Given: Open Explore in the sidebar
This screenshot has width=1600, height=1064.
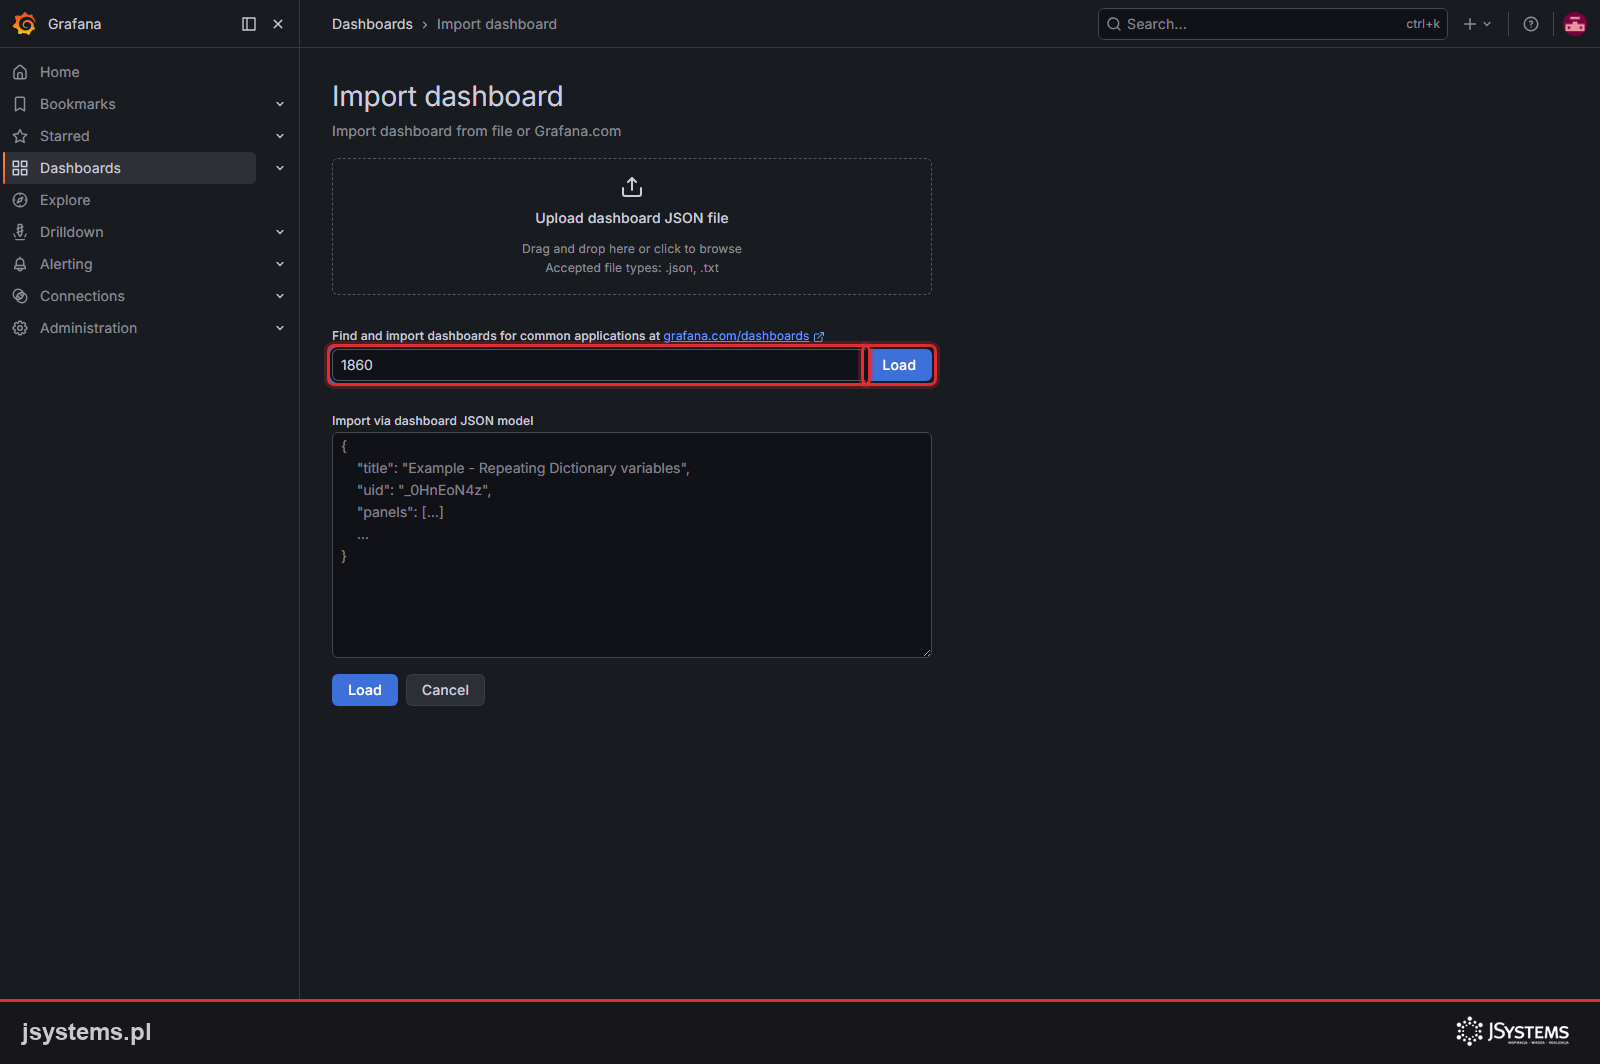Looking at the screenshot, I should coord(65,200).
